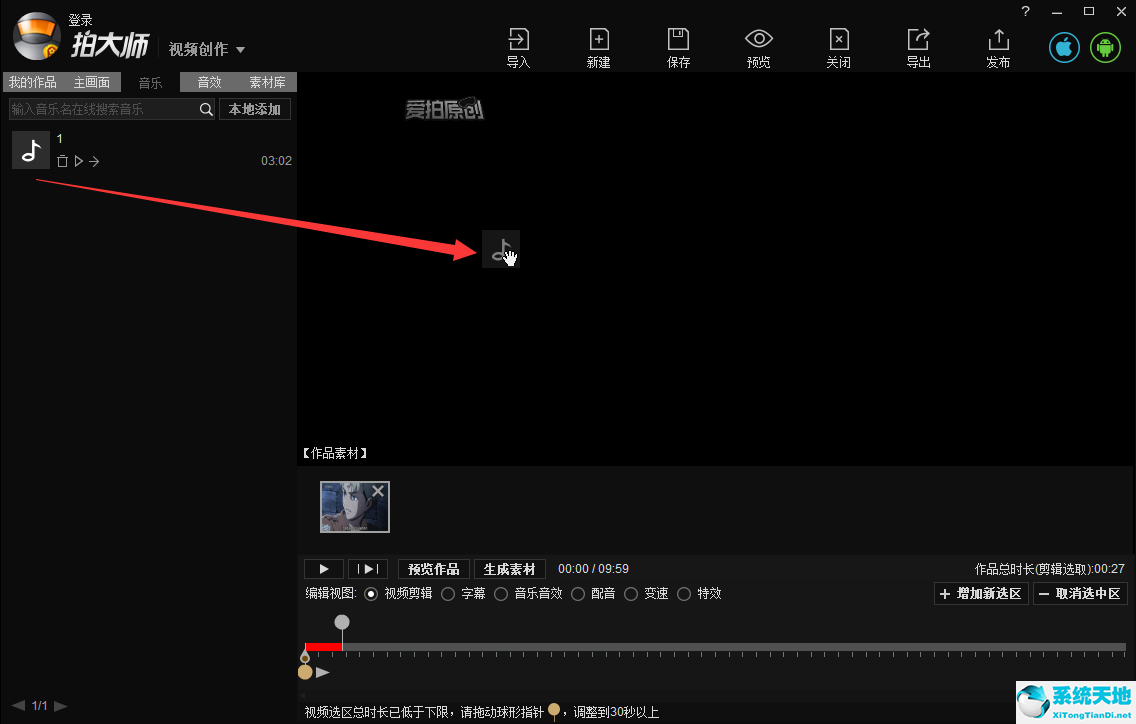Image resolution: width=1136 pixels, height=724 pixels.
Task: Click the 生成素材 button
Action: (509, 568)
